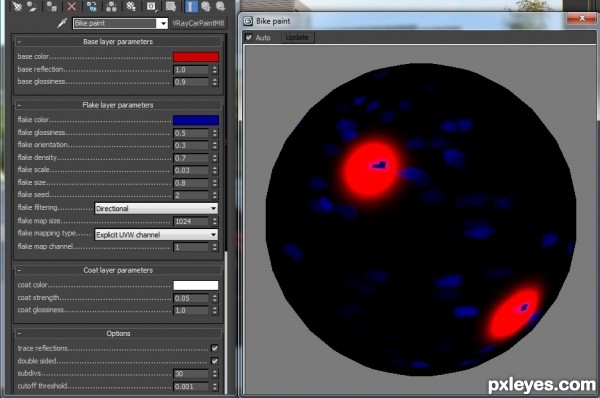
Task: Click the Make Material Copy icon
Action: 91,6
